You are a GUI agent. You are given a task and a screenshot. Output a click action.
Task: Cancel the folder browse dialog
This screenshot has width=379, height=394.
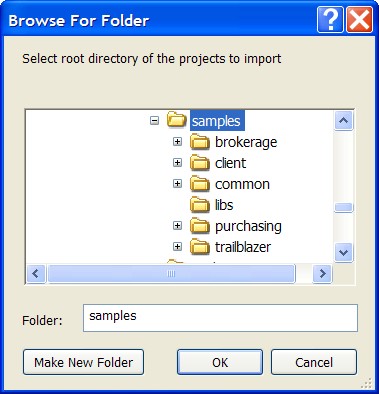click(x=314, y=362)
